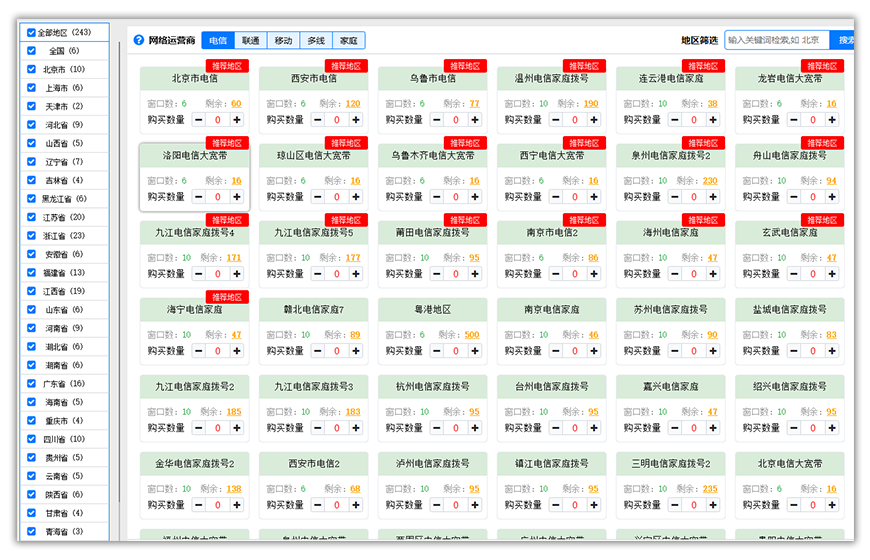Toggle 浙江省 (23) checkbox
This screenshot has height=560, width=870.
point(32,235)
